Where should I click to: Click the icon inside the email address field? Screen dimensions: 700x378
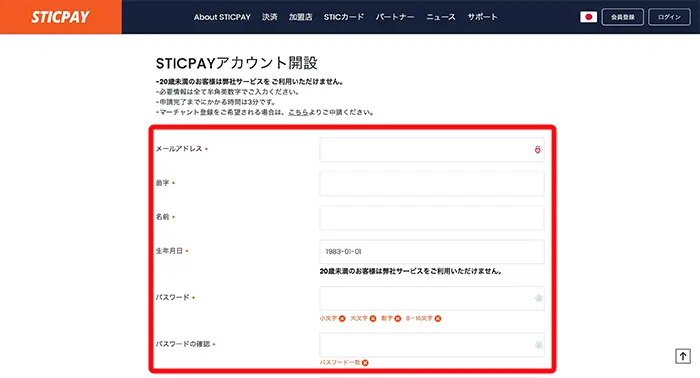click(538, 150)
